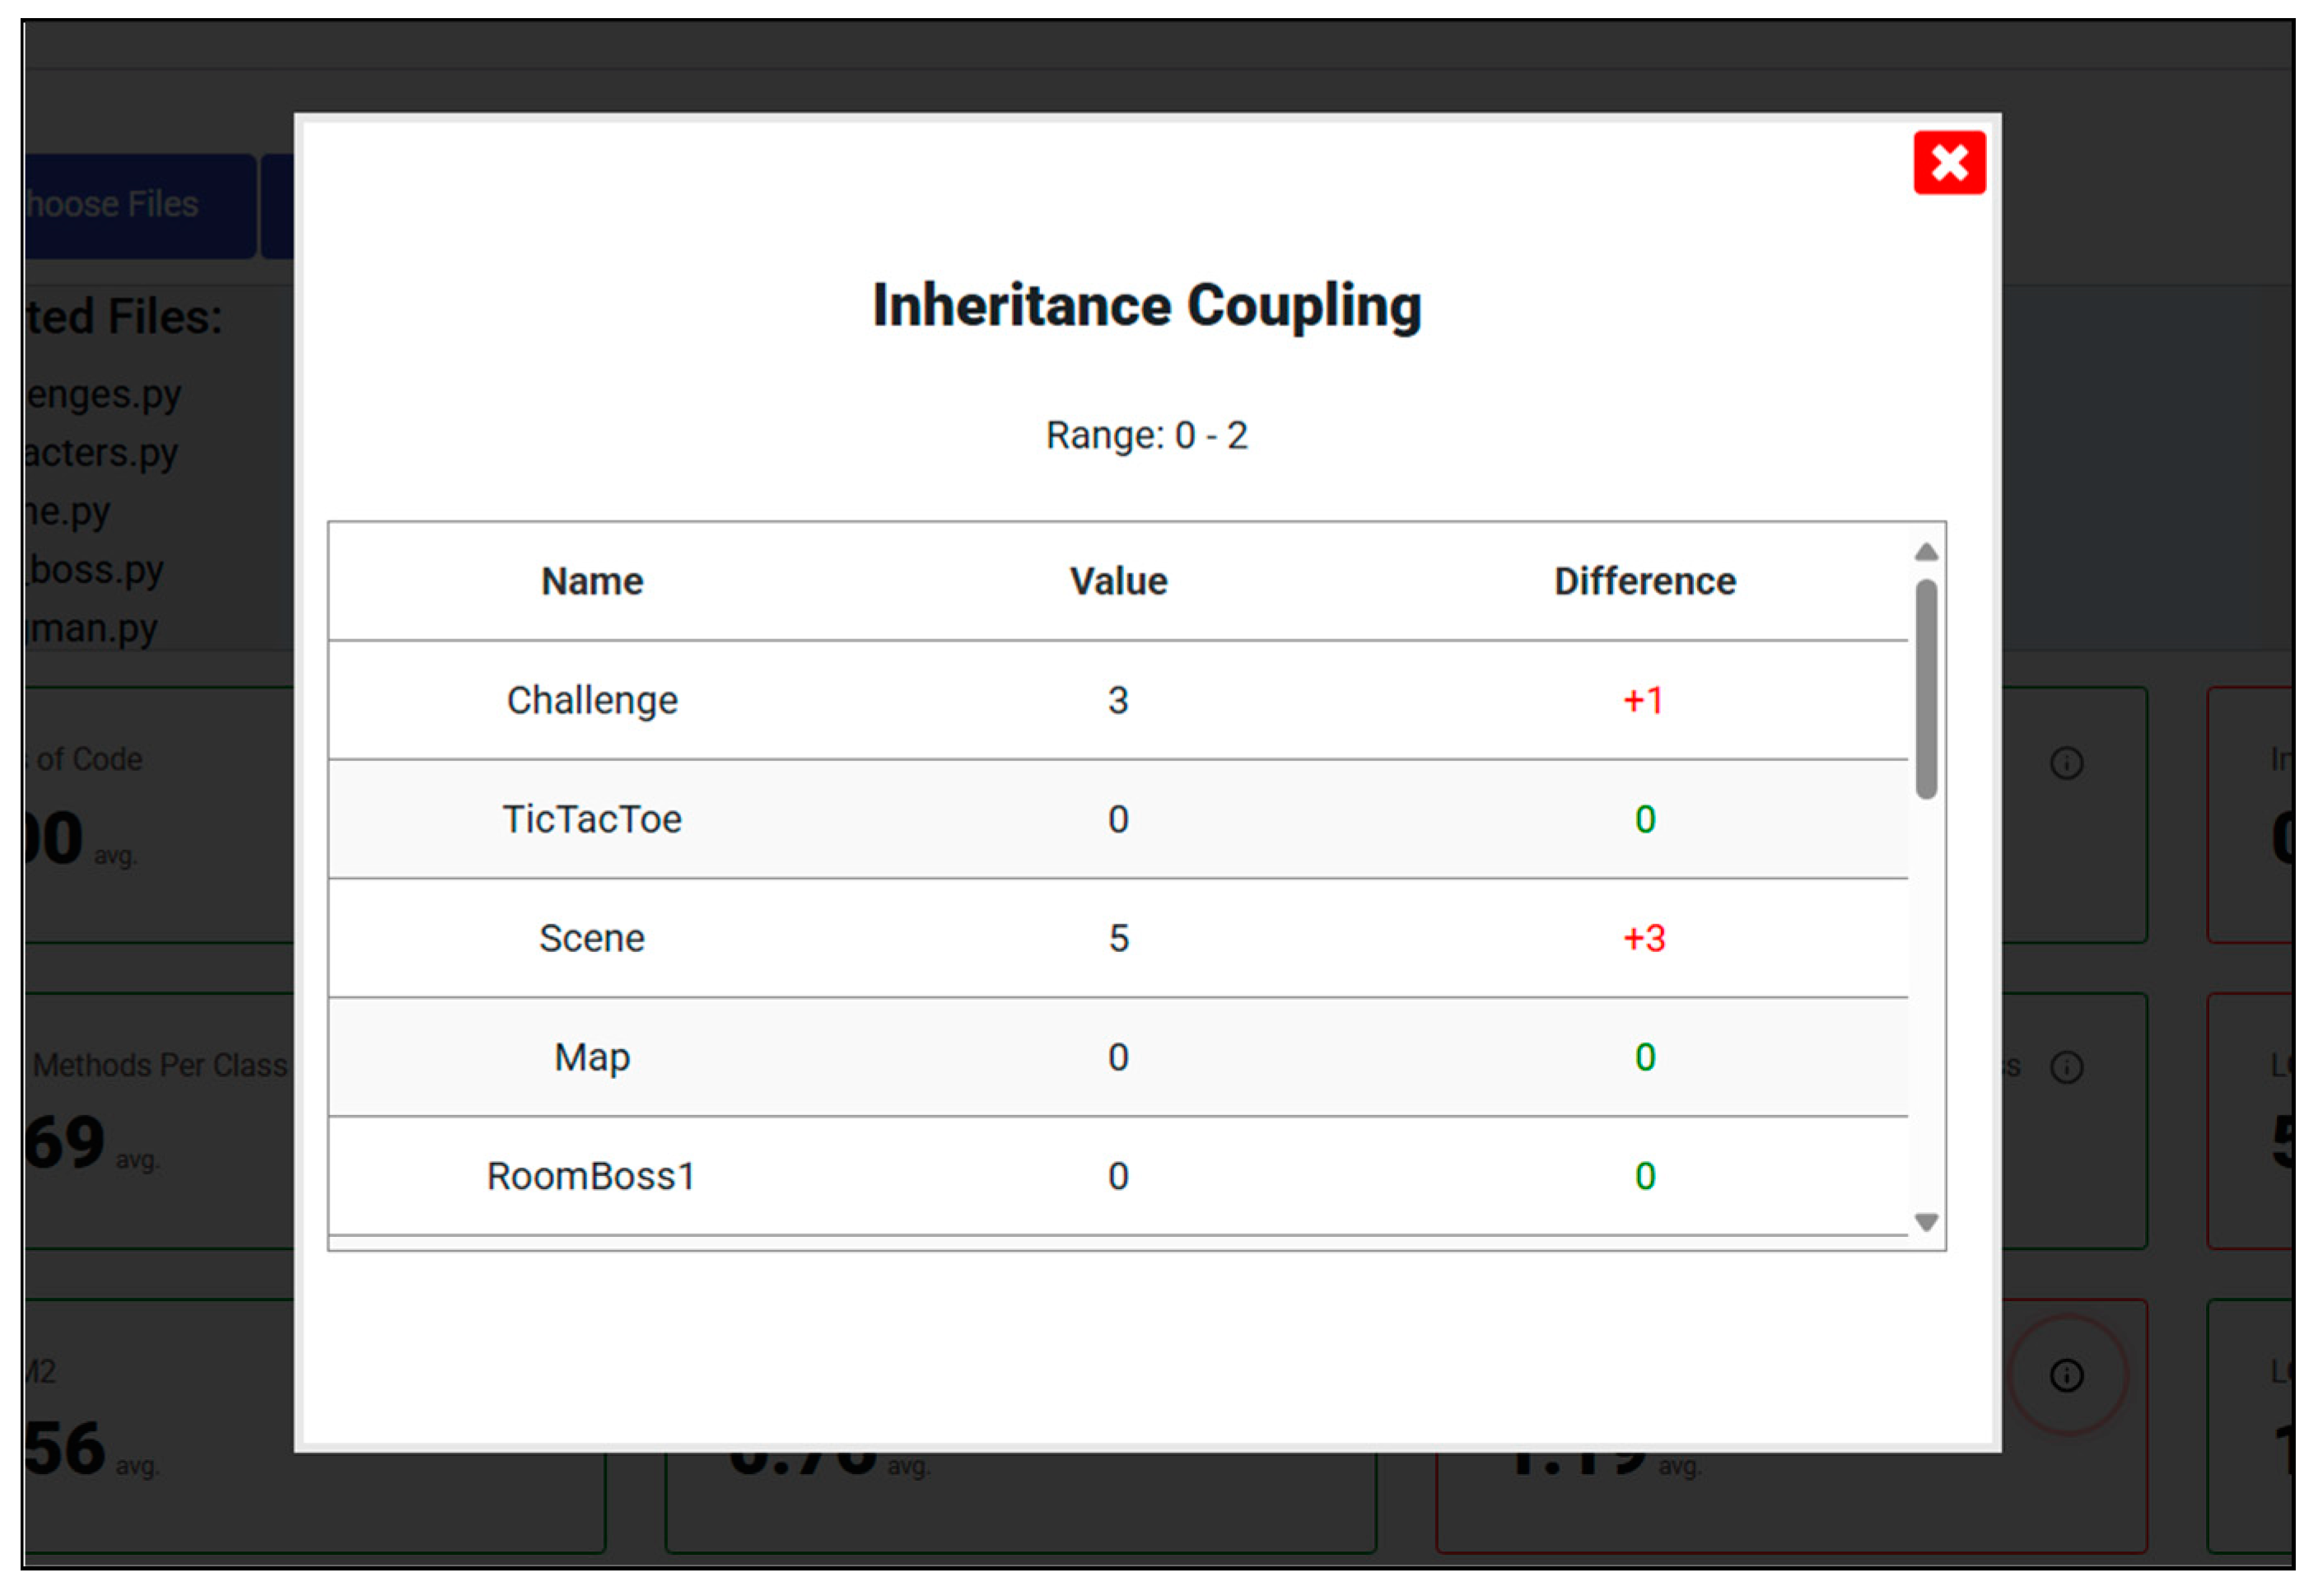Click the Methods Per Class card label
This screenshot has width=2318, height=1596.
[x=160, y=1065]
